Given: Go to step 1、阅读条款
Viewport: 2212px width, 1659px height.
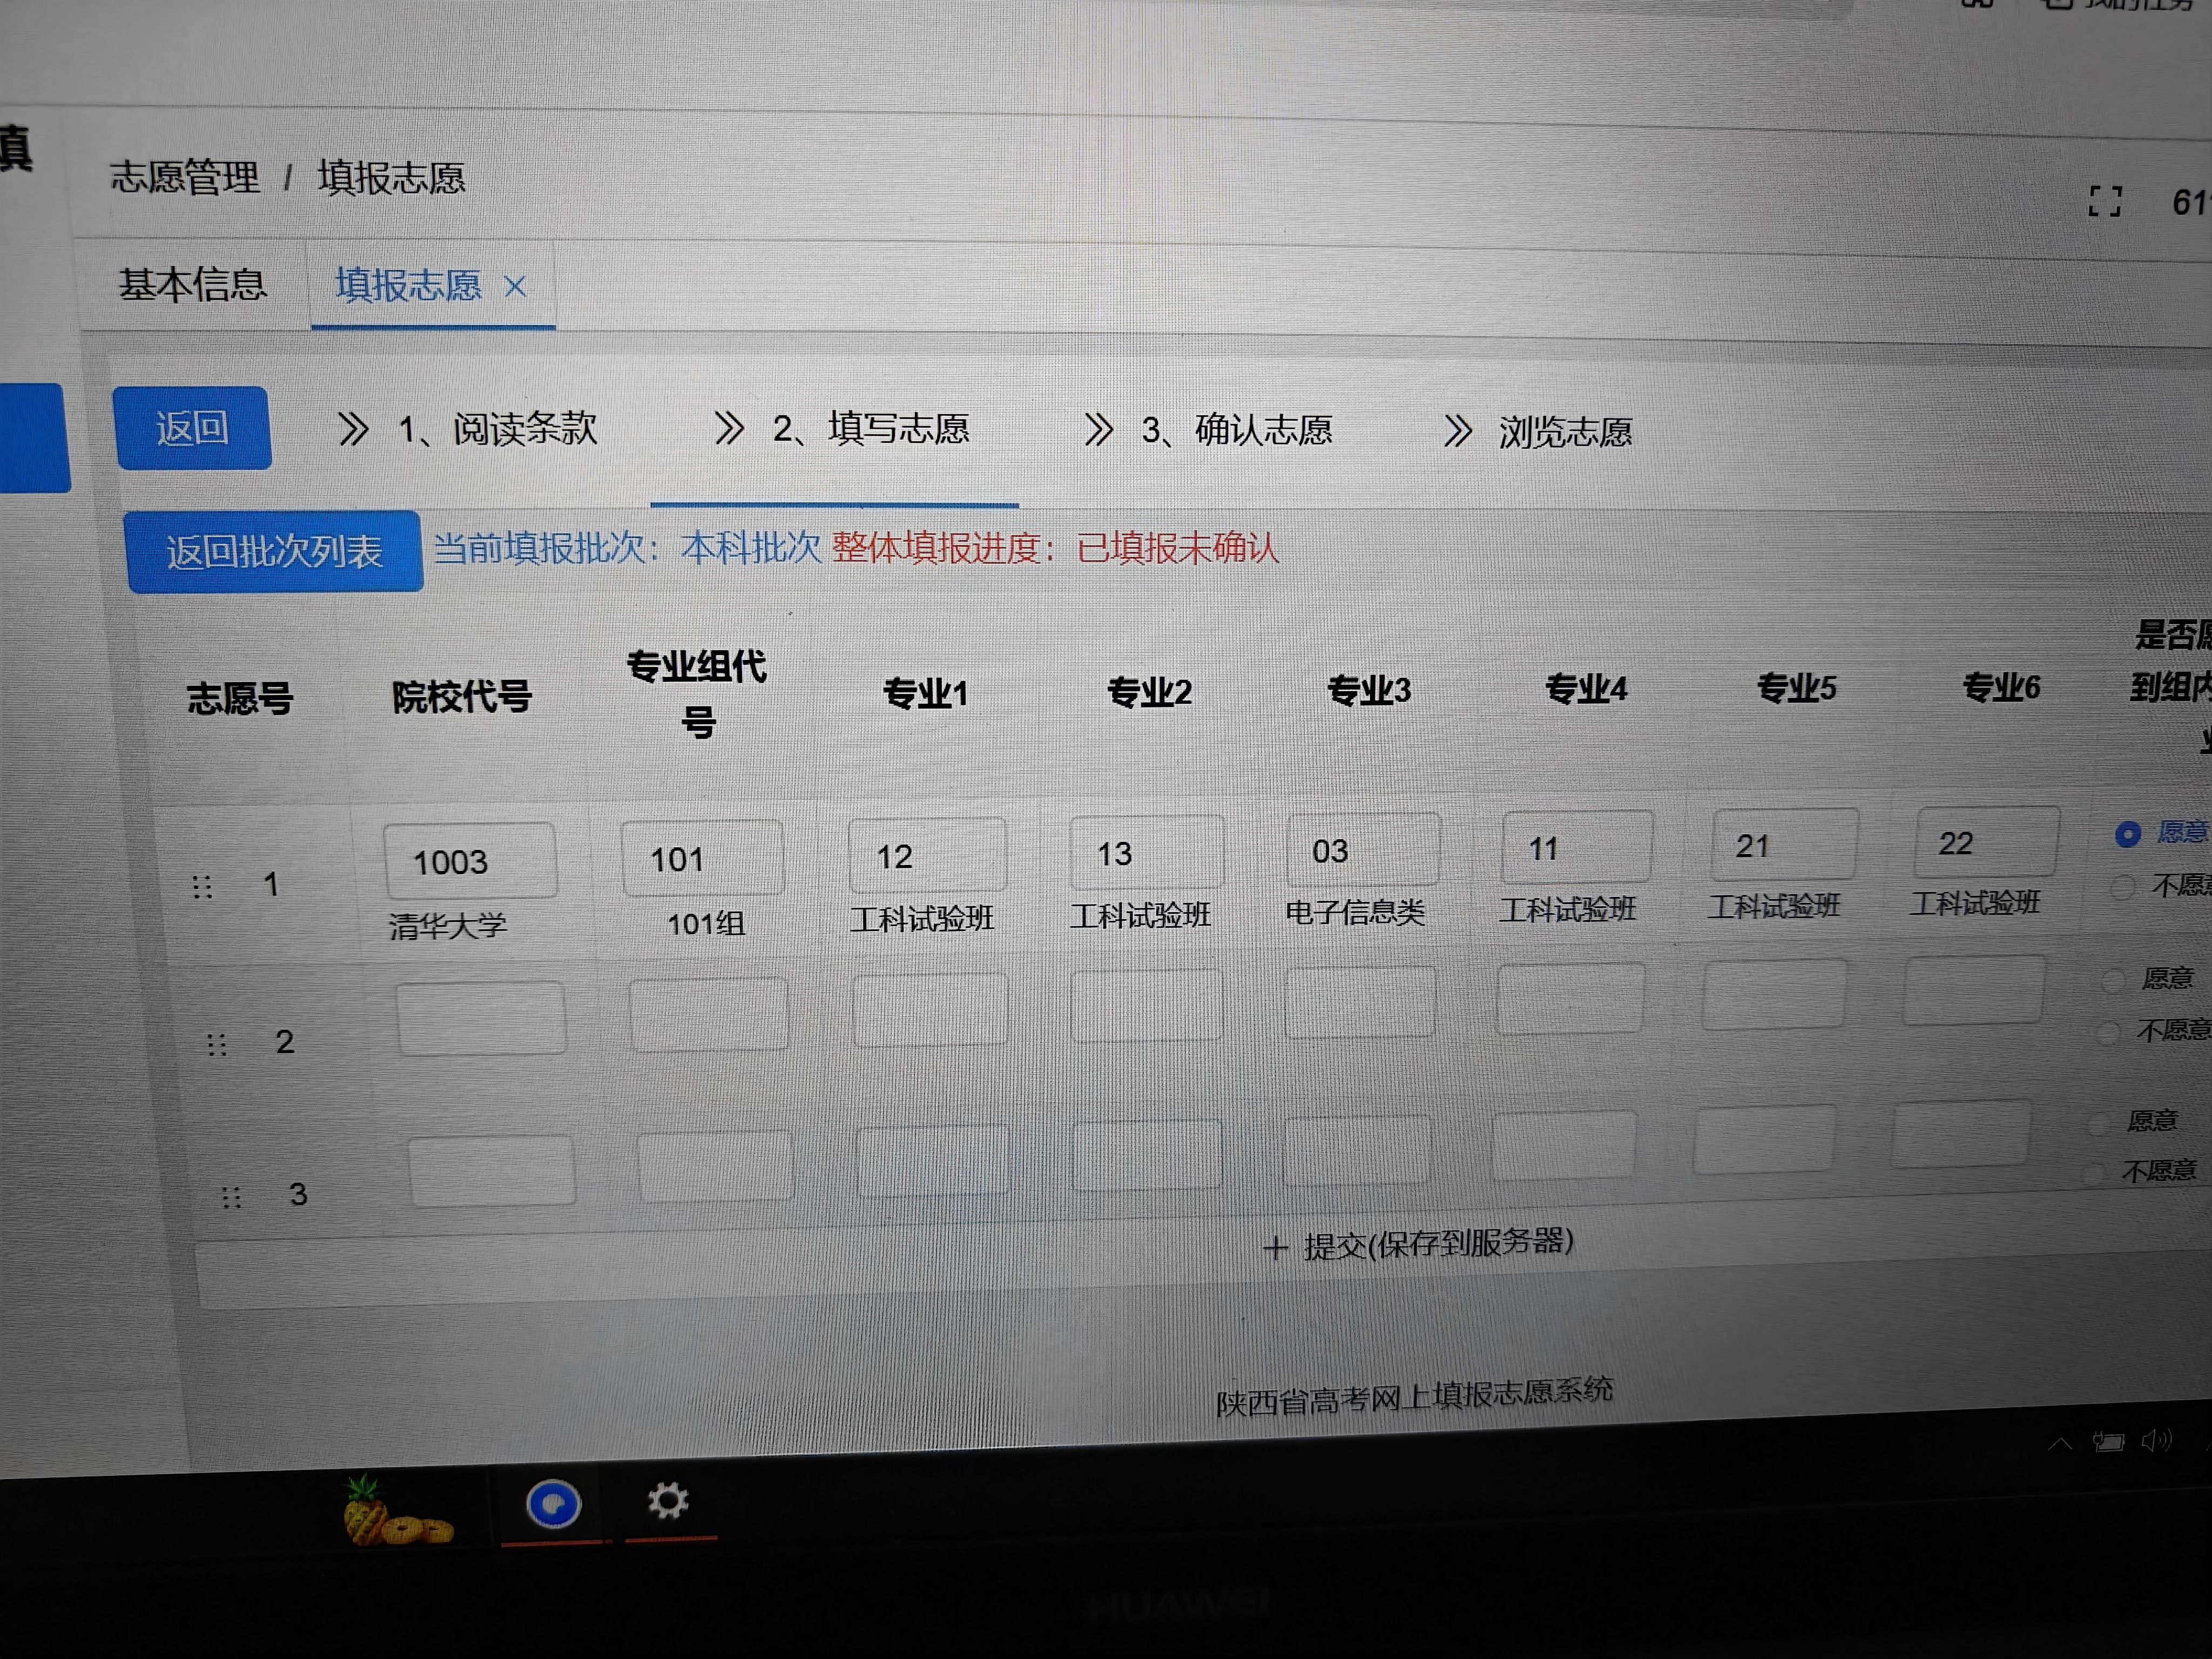Looking at the screenshot, I should pyautogui.click(x=497, y=429).
